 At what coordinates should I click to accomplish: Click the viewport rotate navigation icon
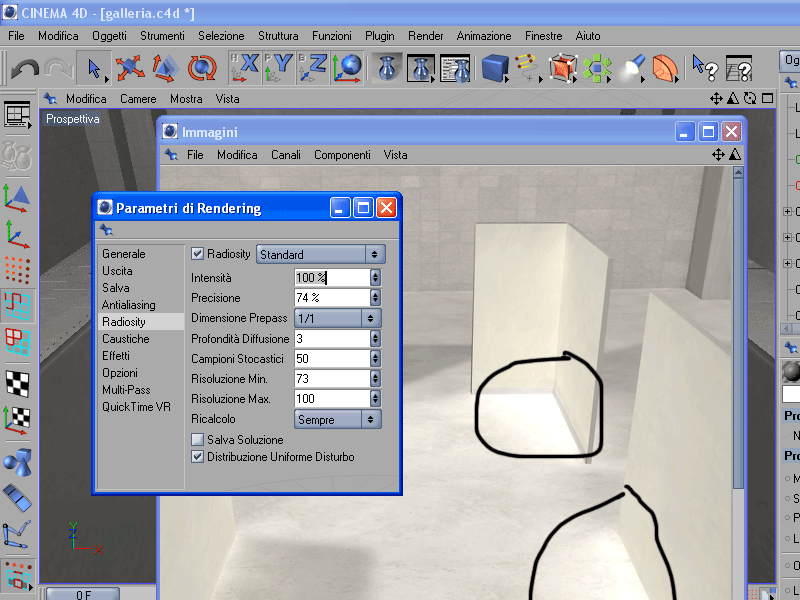coord(750,98)
